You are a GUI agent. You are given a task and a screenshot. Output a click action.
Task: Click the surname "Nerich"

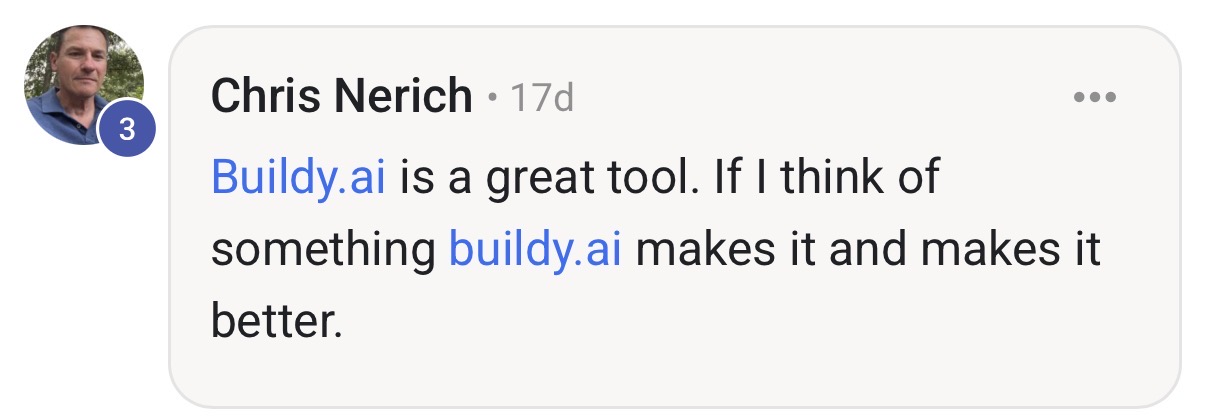pyautogui.click(x=405, y=97)
